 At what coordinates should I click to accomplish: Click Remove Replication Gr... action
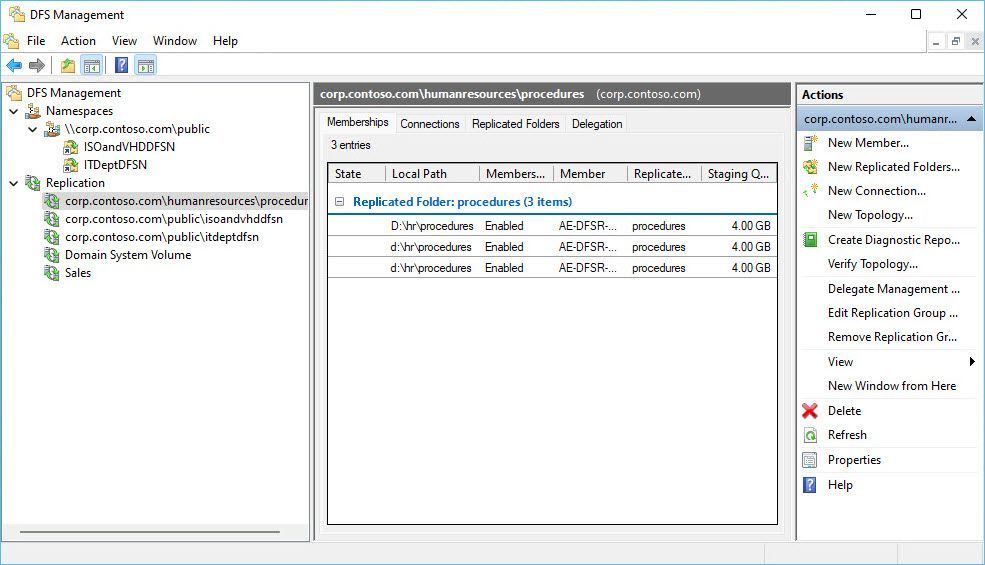tap(892, 337)
